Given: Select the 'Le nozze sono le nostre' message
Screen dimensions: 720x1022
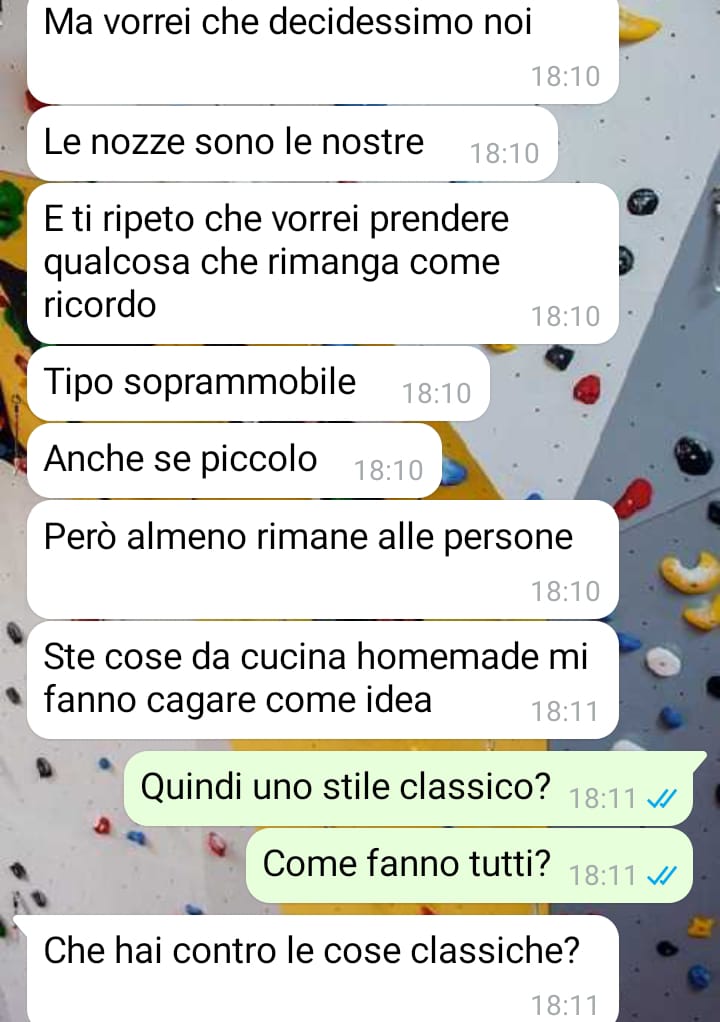Looking at the screenshot, I should pos(292,143).
